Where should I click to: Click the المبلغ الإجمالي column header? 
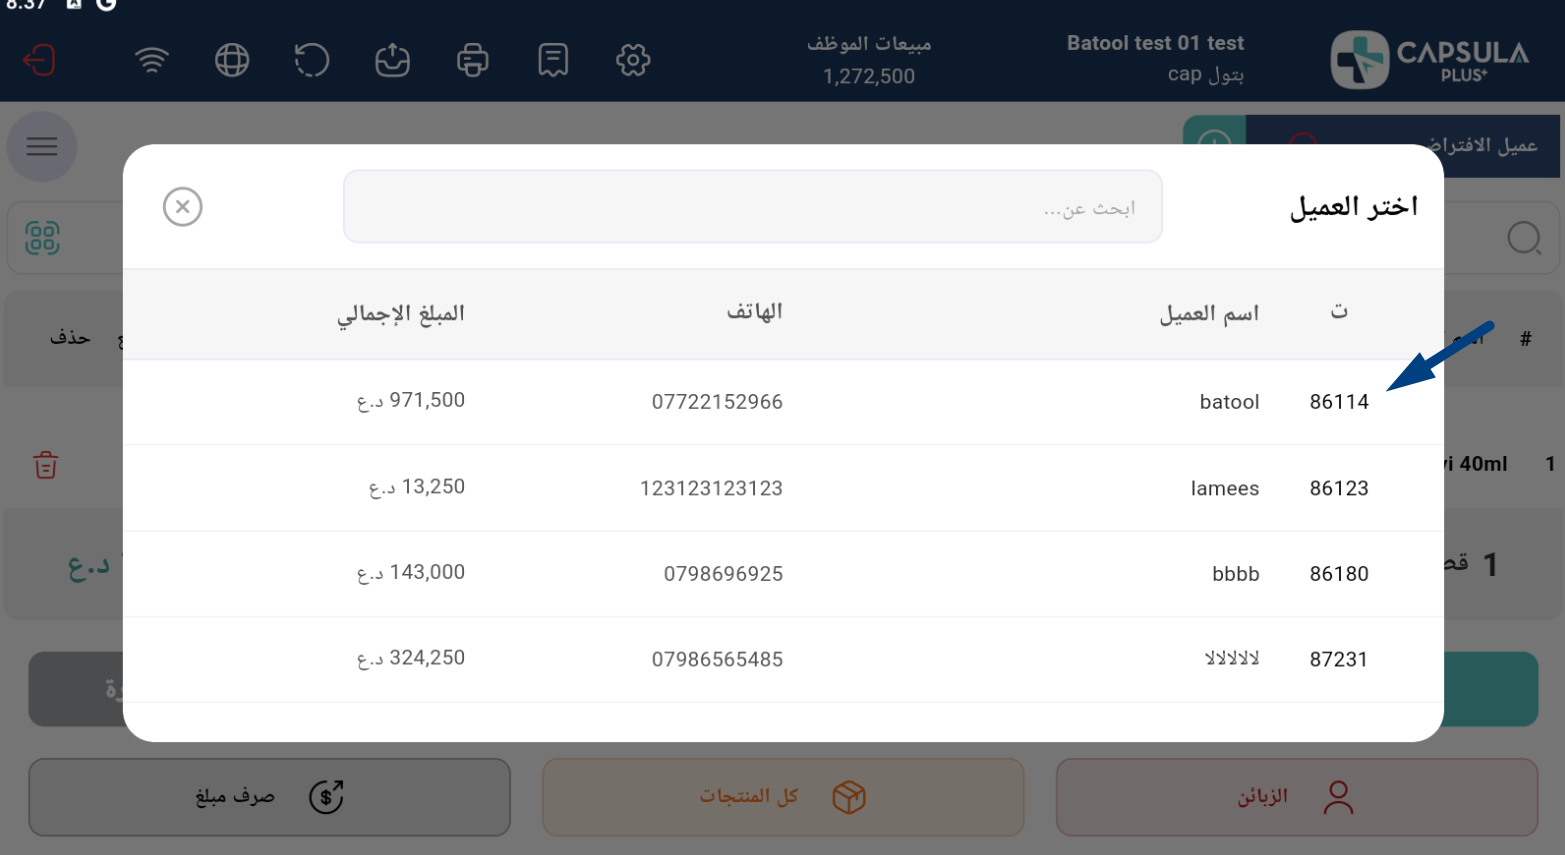coord(400,314)
